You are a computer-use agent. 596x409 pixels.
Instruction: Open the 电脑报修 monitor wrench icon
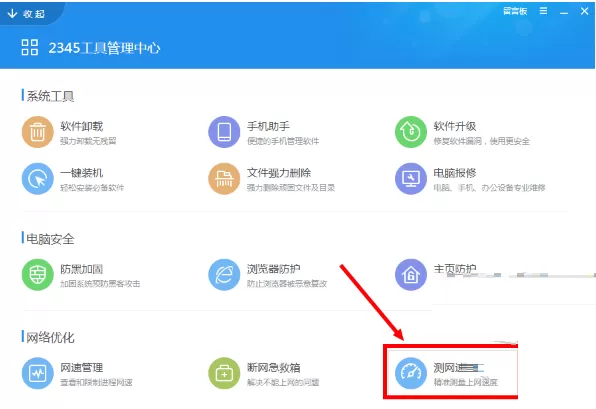(x=411, y=179)
